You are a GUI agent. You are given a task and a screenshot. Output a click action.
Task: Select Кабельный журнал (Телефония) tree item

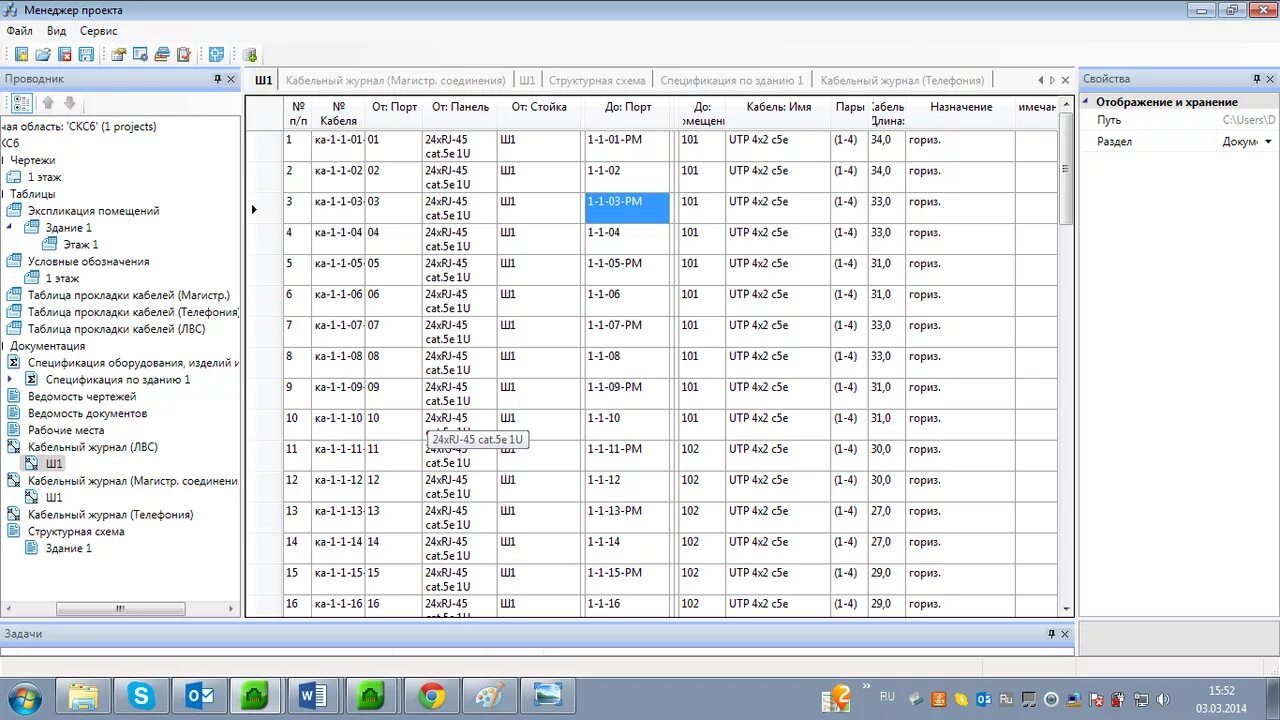[110, 514]
